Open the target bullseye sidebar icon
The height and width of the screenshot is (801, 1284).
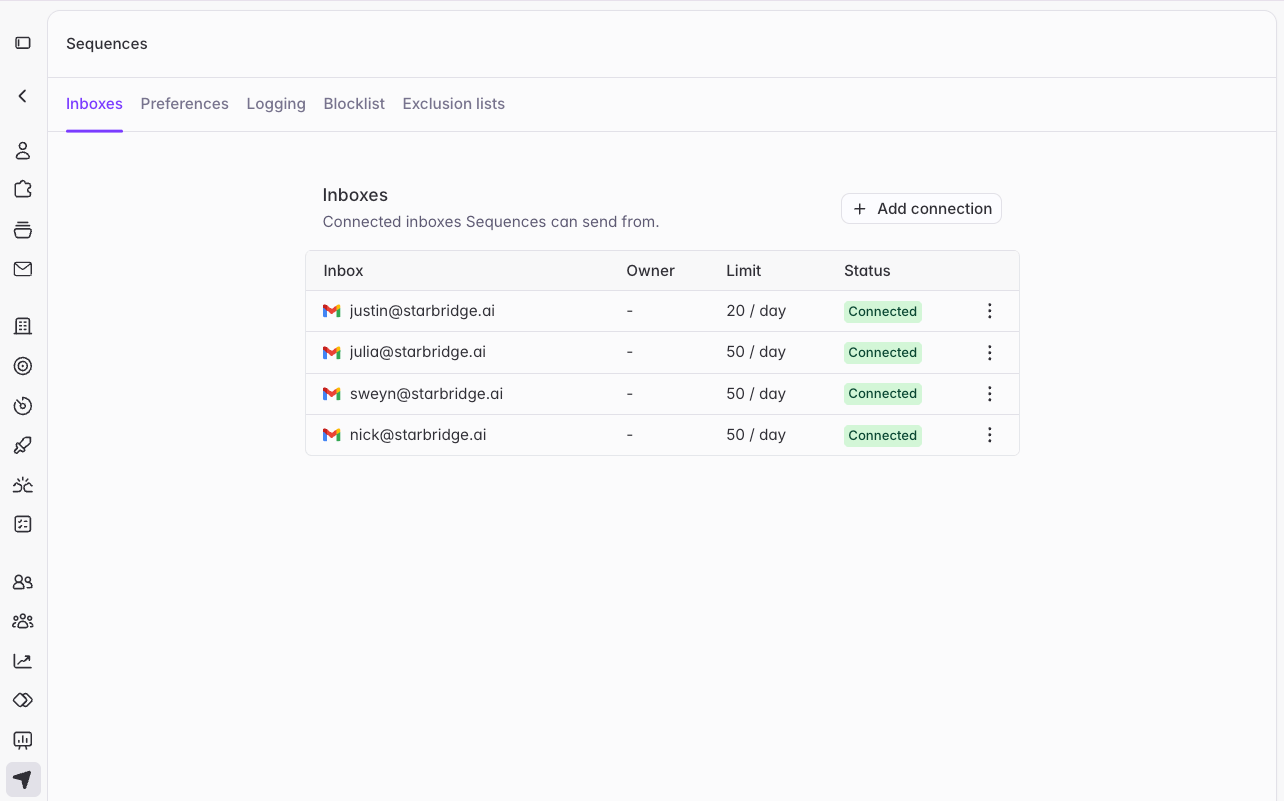(23, 366)
